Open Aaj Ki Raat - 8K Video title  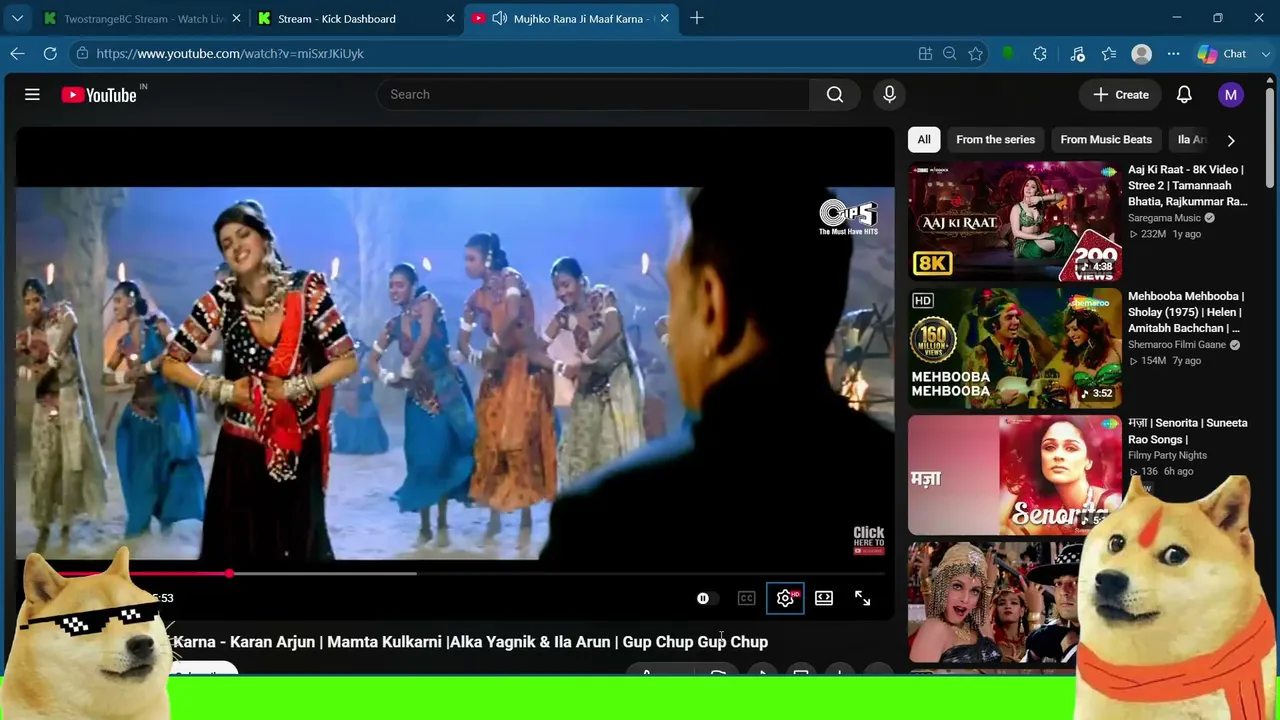[x=1188, y=186]
